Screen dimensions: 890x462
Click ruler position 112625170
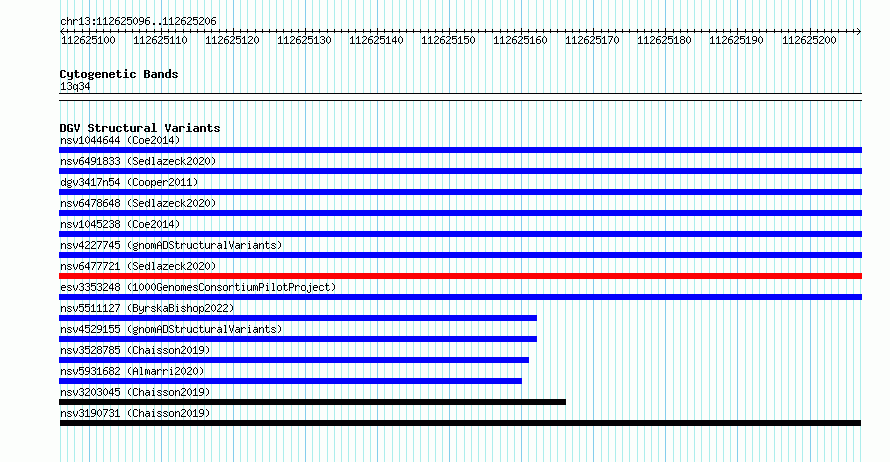coord(593,40)
